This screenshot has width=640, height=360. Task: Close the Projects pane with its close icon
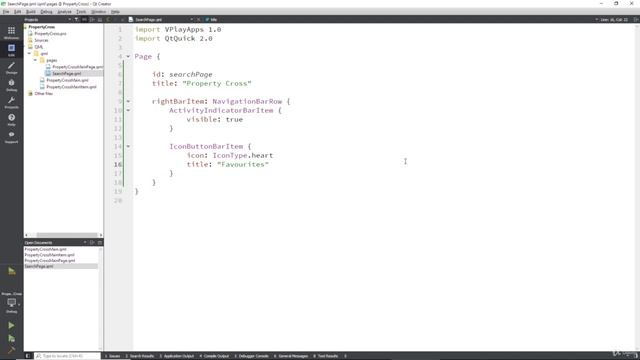point(100,19)
